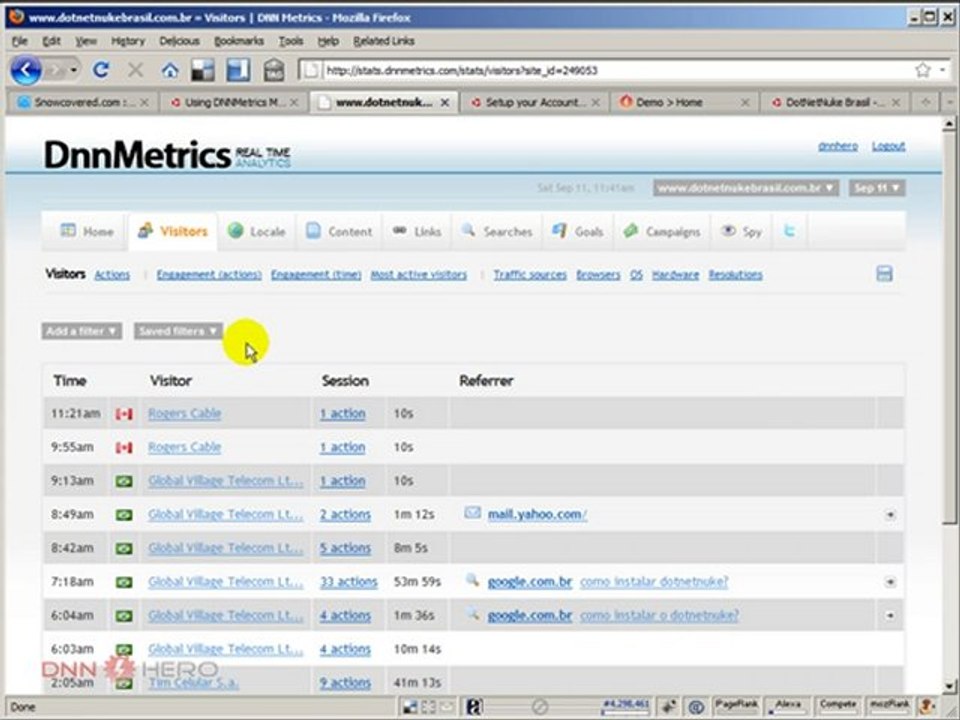Reload the page with the refresh icon

[101, 70]
